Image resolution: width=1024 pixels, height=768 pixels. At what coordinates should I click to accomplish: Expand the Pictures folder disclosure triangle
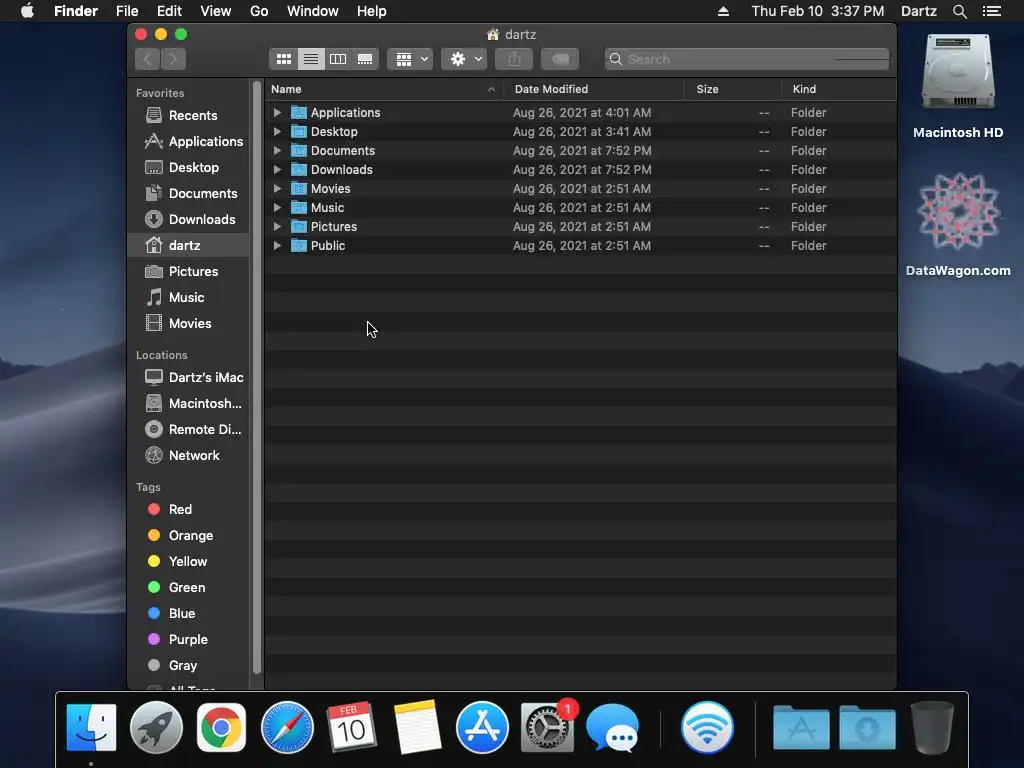(277, 226)
